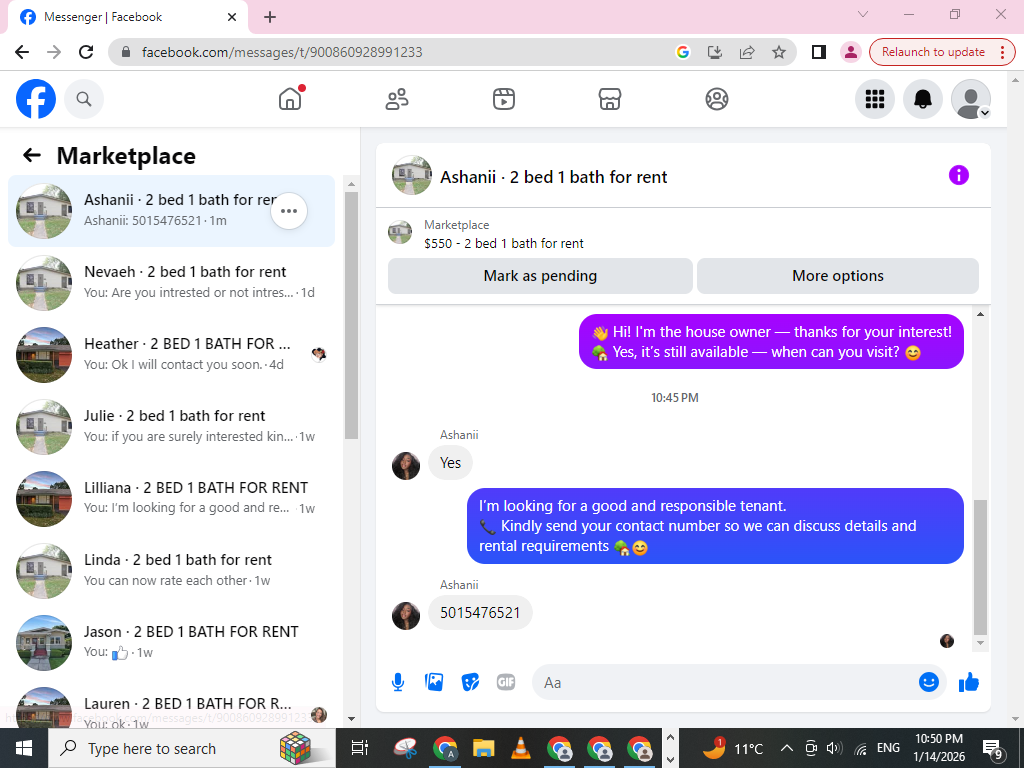Open the Friends icon in top navigation
This screenshot has width=1024, height=768.
pyautogui.click(x=397, y=99)
